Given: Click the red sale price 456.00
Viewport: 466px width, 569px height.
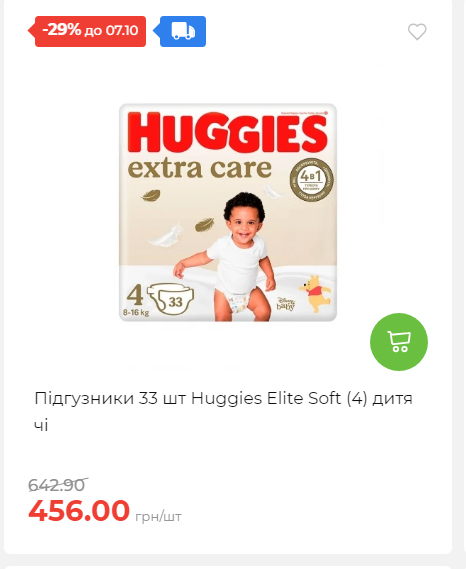Looking at the screenshot, I should [79, 511].
